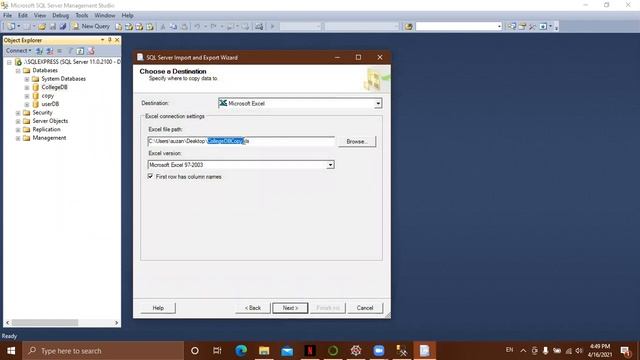Click the New Project icon at toolbar start
Viewport: 640px width, 360px height.
(x=11, y=27)
